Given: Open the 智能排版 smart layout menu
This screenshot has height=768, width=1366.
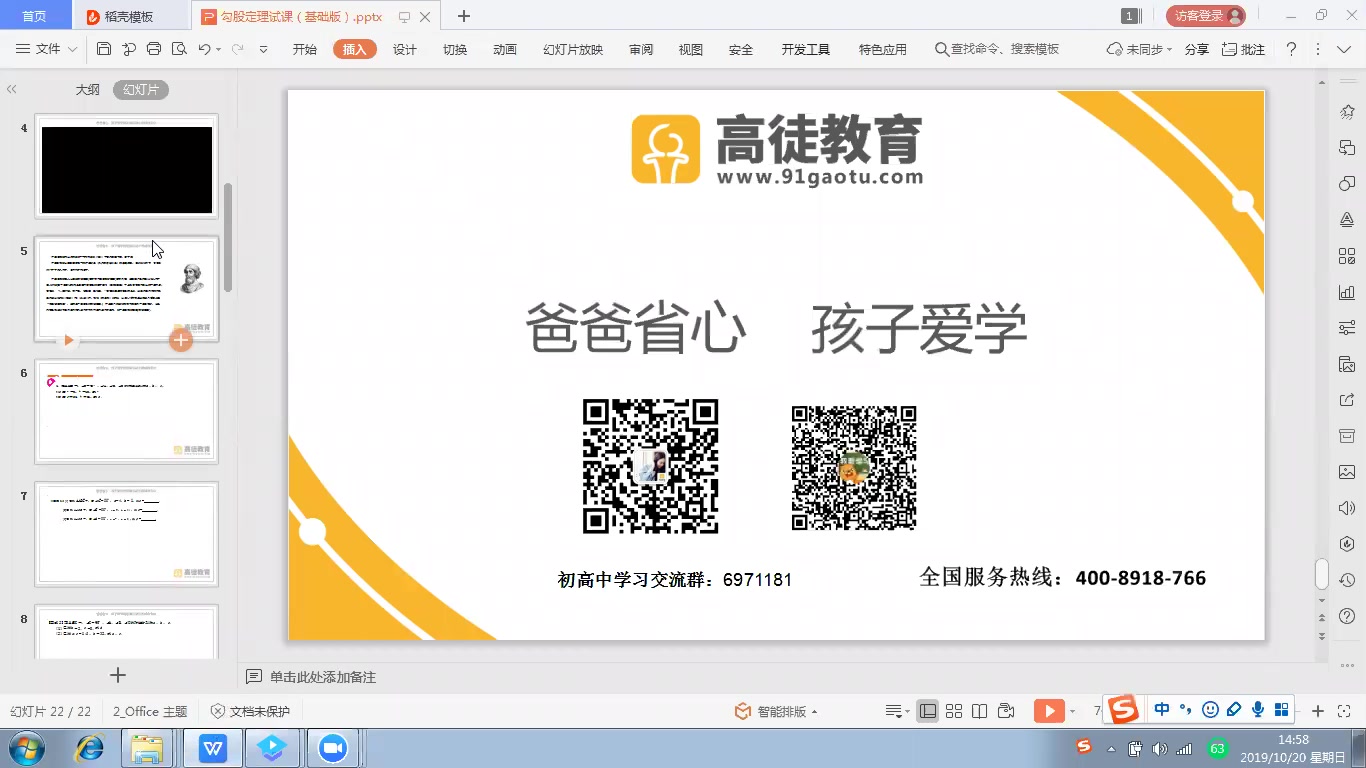Looking at the screenshot, I should 776,711.
